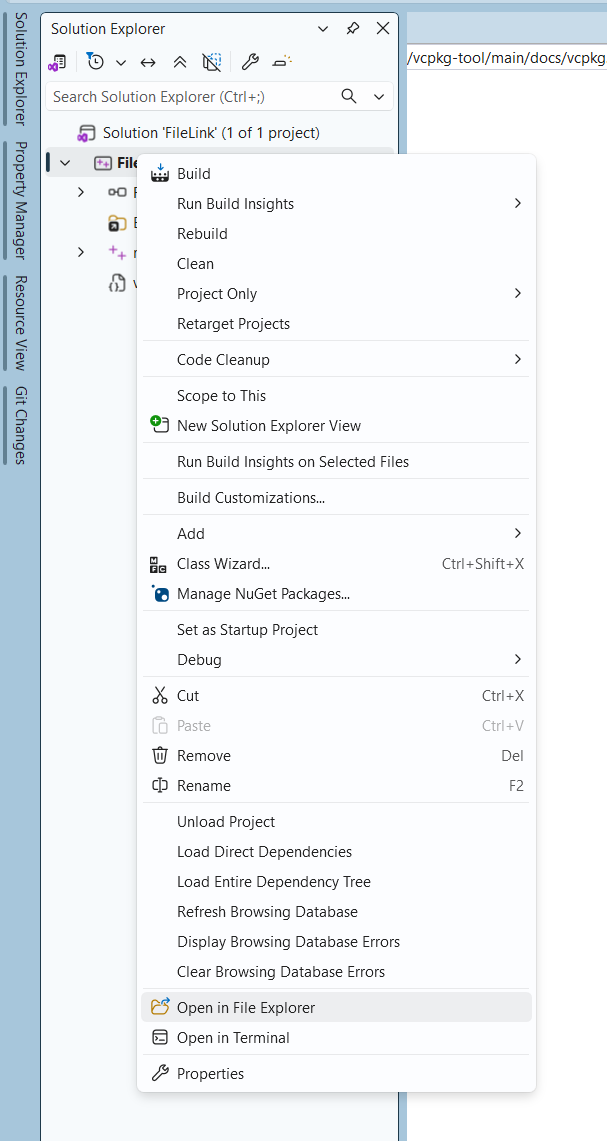The height and width of the screenshot is (1141, 607).
Task: Choose Load Entire Dependency Tree
Action: (336, 881)
